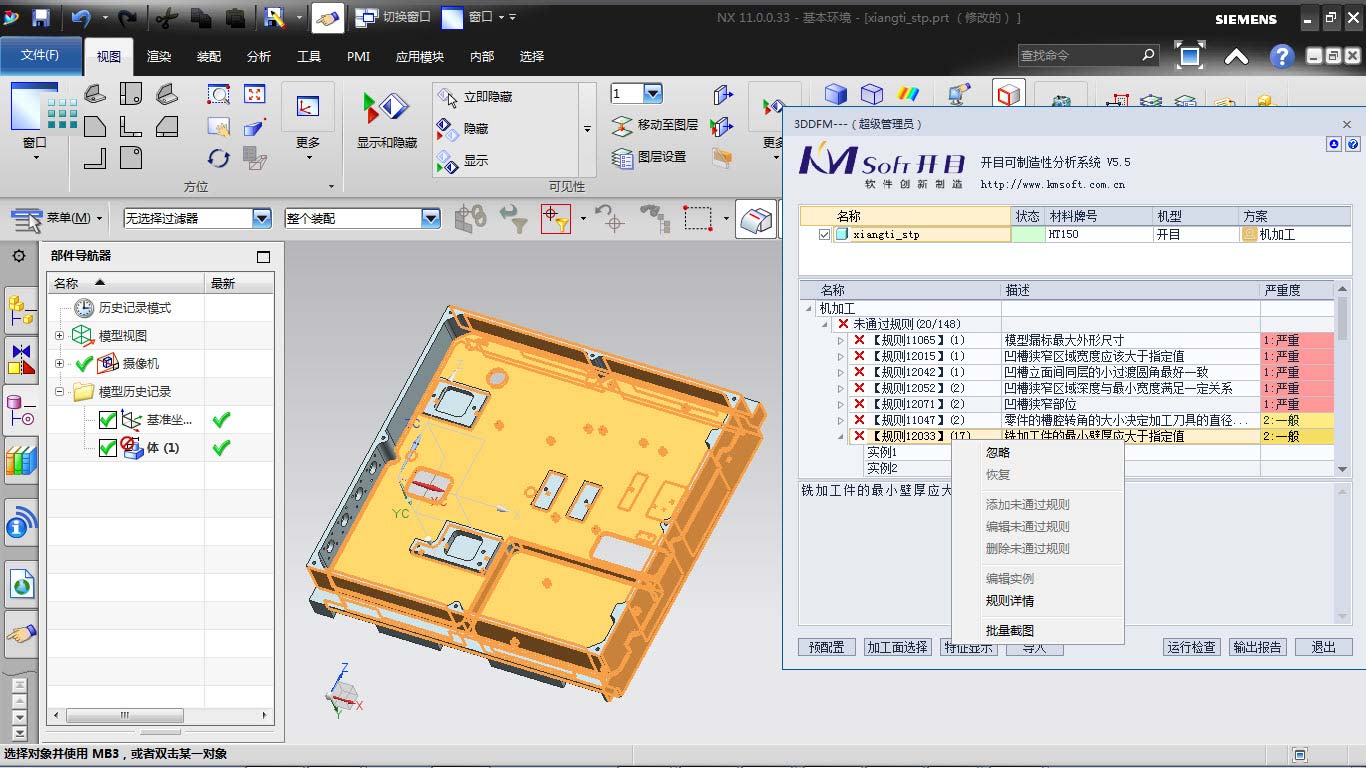Expand the 模型视图 tree node
The height and width of the screenshot is (768, 1366).
[59, 336]
